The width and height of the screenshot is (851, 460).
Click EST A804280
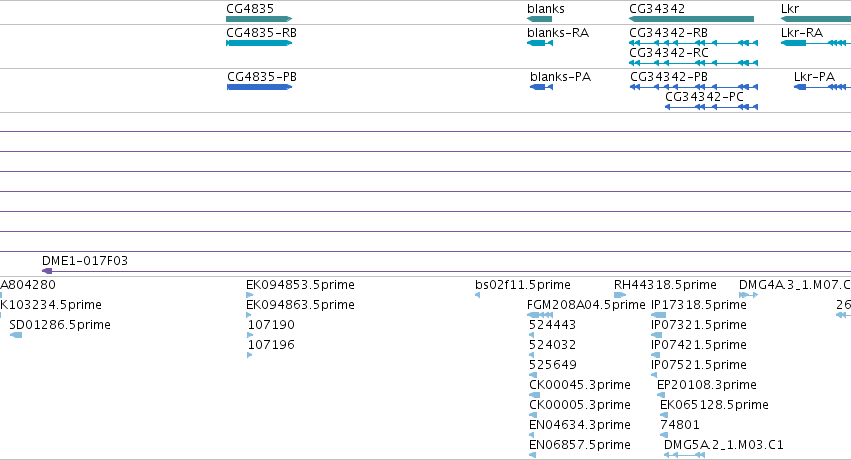(x=28, y=285)
